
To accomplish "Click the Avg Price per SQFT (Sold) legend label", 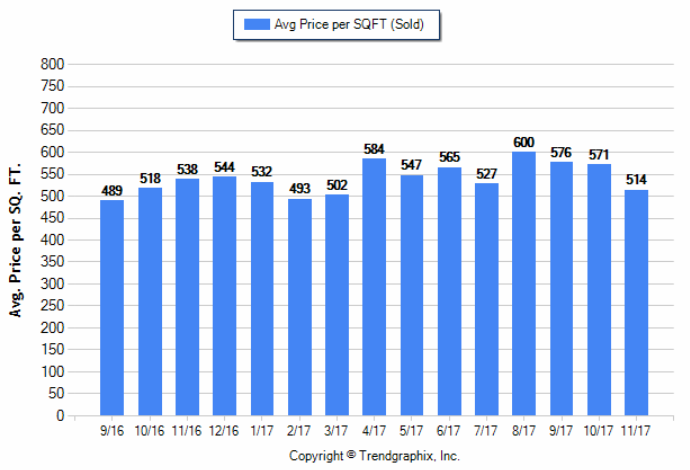I will (356, 25).
